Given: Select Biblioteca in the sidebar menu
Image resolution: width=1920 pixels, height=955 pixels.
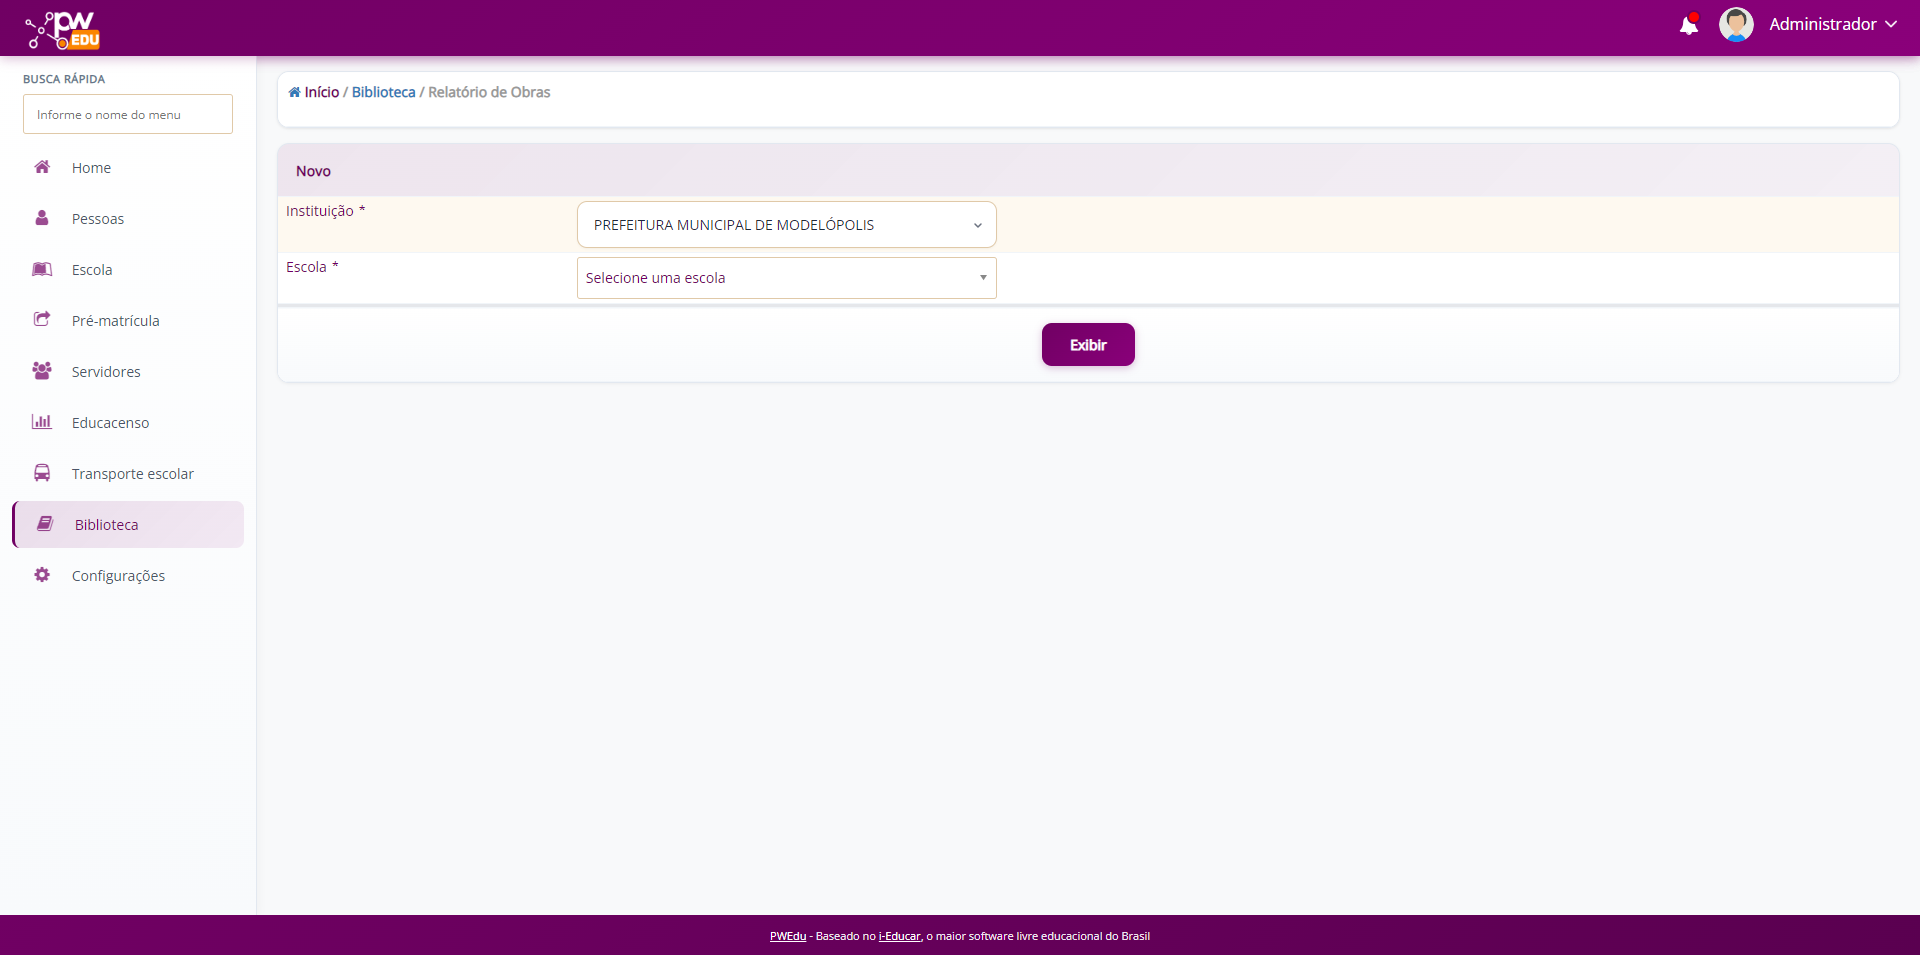Looking at the screenshot, I should 107,525.
